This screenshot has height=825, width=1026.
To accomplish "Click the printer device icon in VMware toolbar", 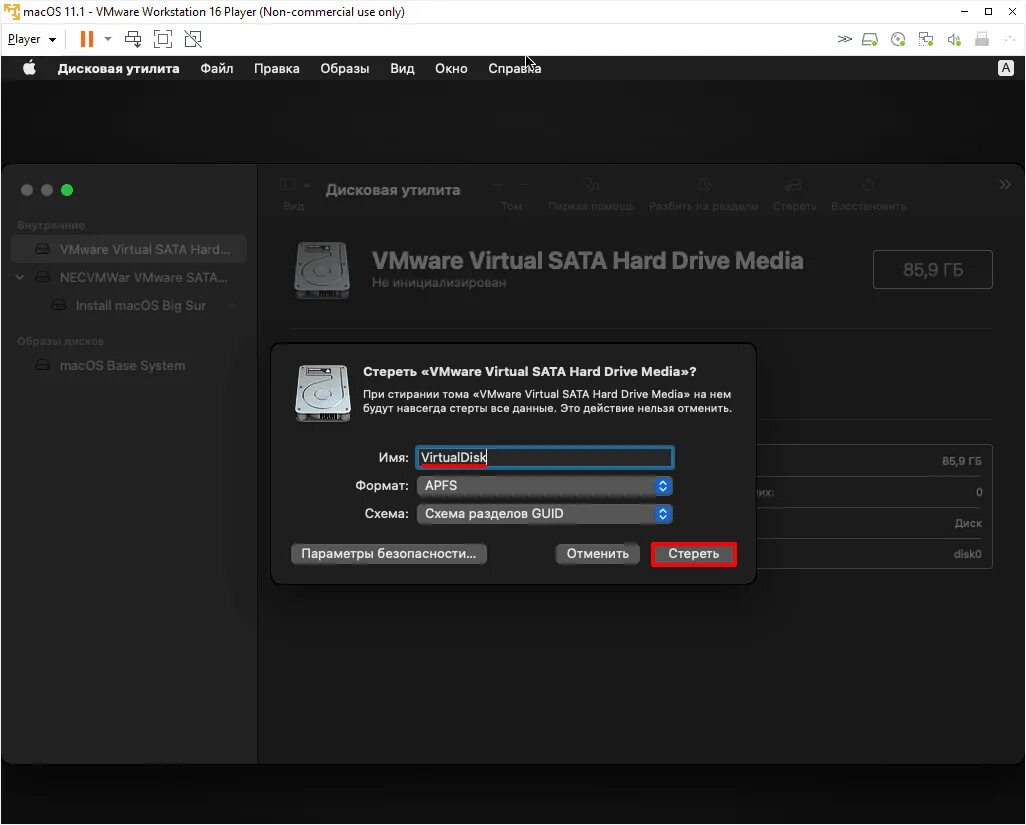I will (x=982, y=39).
